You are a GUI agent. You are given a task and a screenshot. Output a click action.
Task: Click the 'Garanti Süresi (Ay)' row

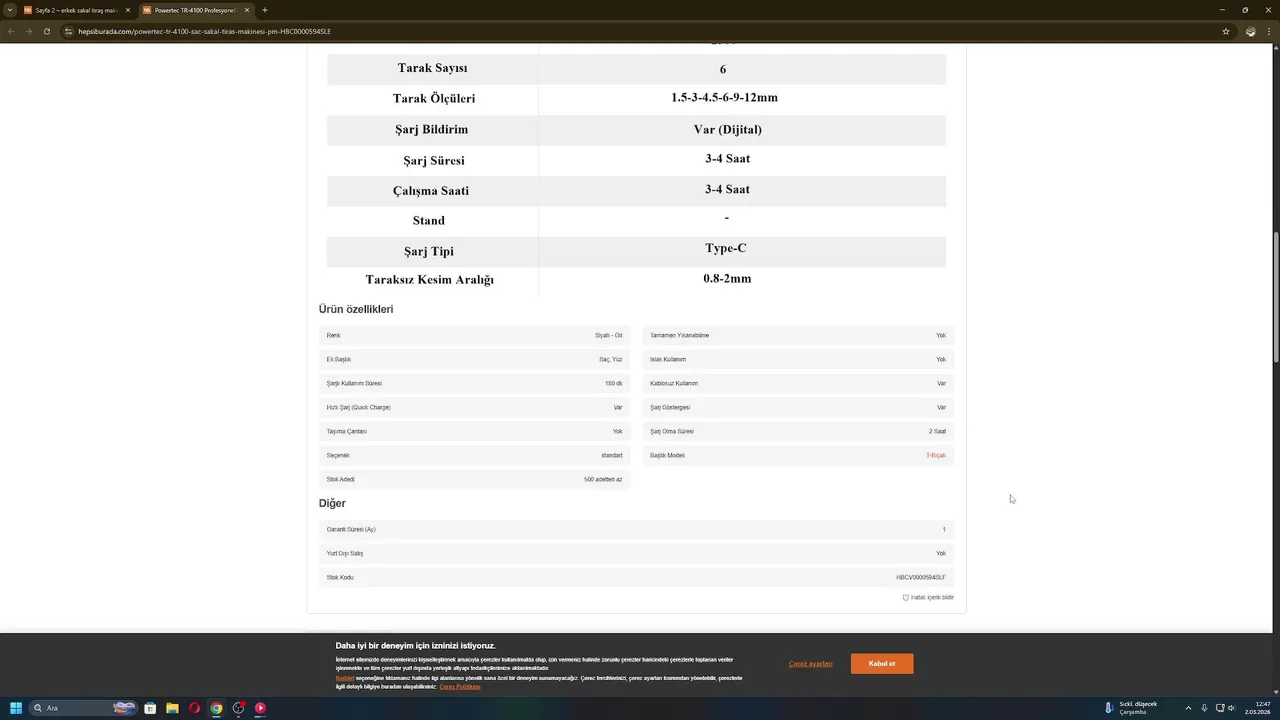click(636, 529)
